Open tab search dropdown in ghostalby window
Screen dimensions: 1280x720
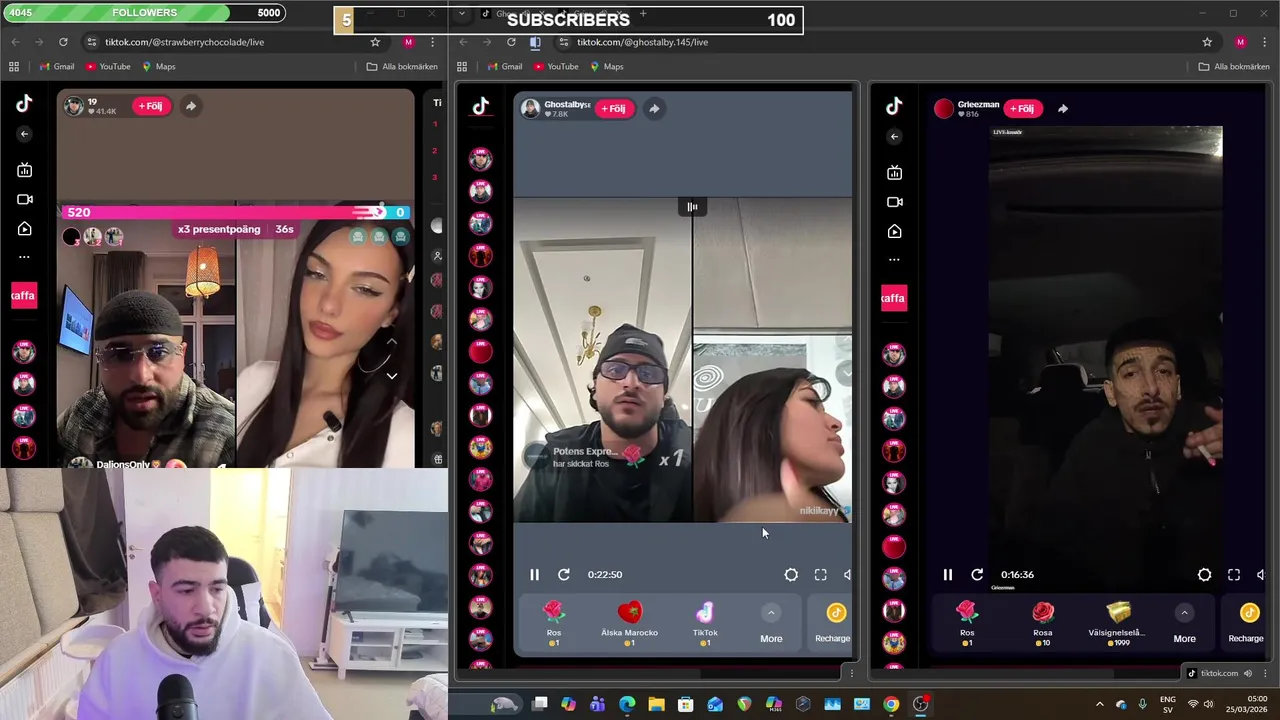click(x=461, y=14)
